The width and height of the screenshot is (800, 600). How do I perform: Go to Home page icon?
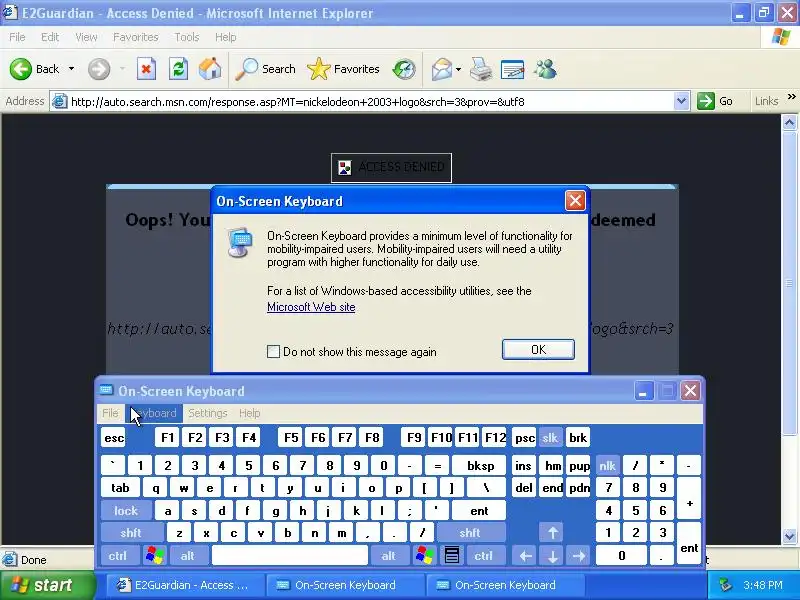click(210, 69)
